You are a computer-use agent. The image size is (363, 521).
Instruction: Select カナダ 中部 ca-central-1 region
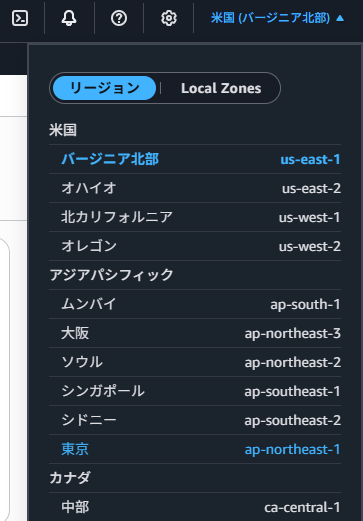pyautogui.click(x=195, y=507)
